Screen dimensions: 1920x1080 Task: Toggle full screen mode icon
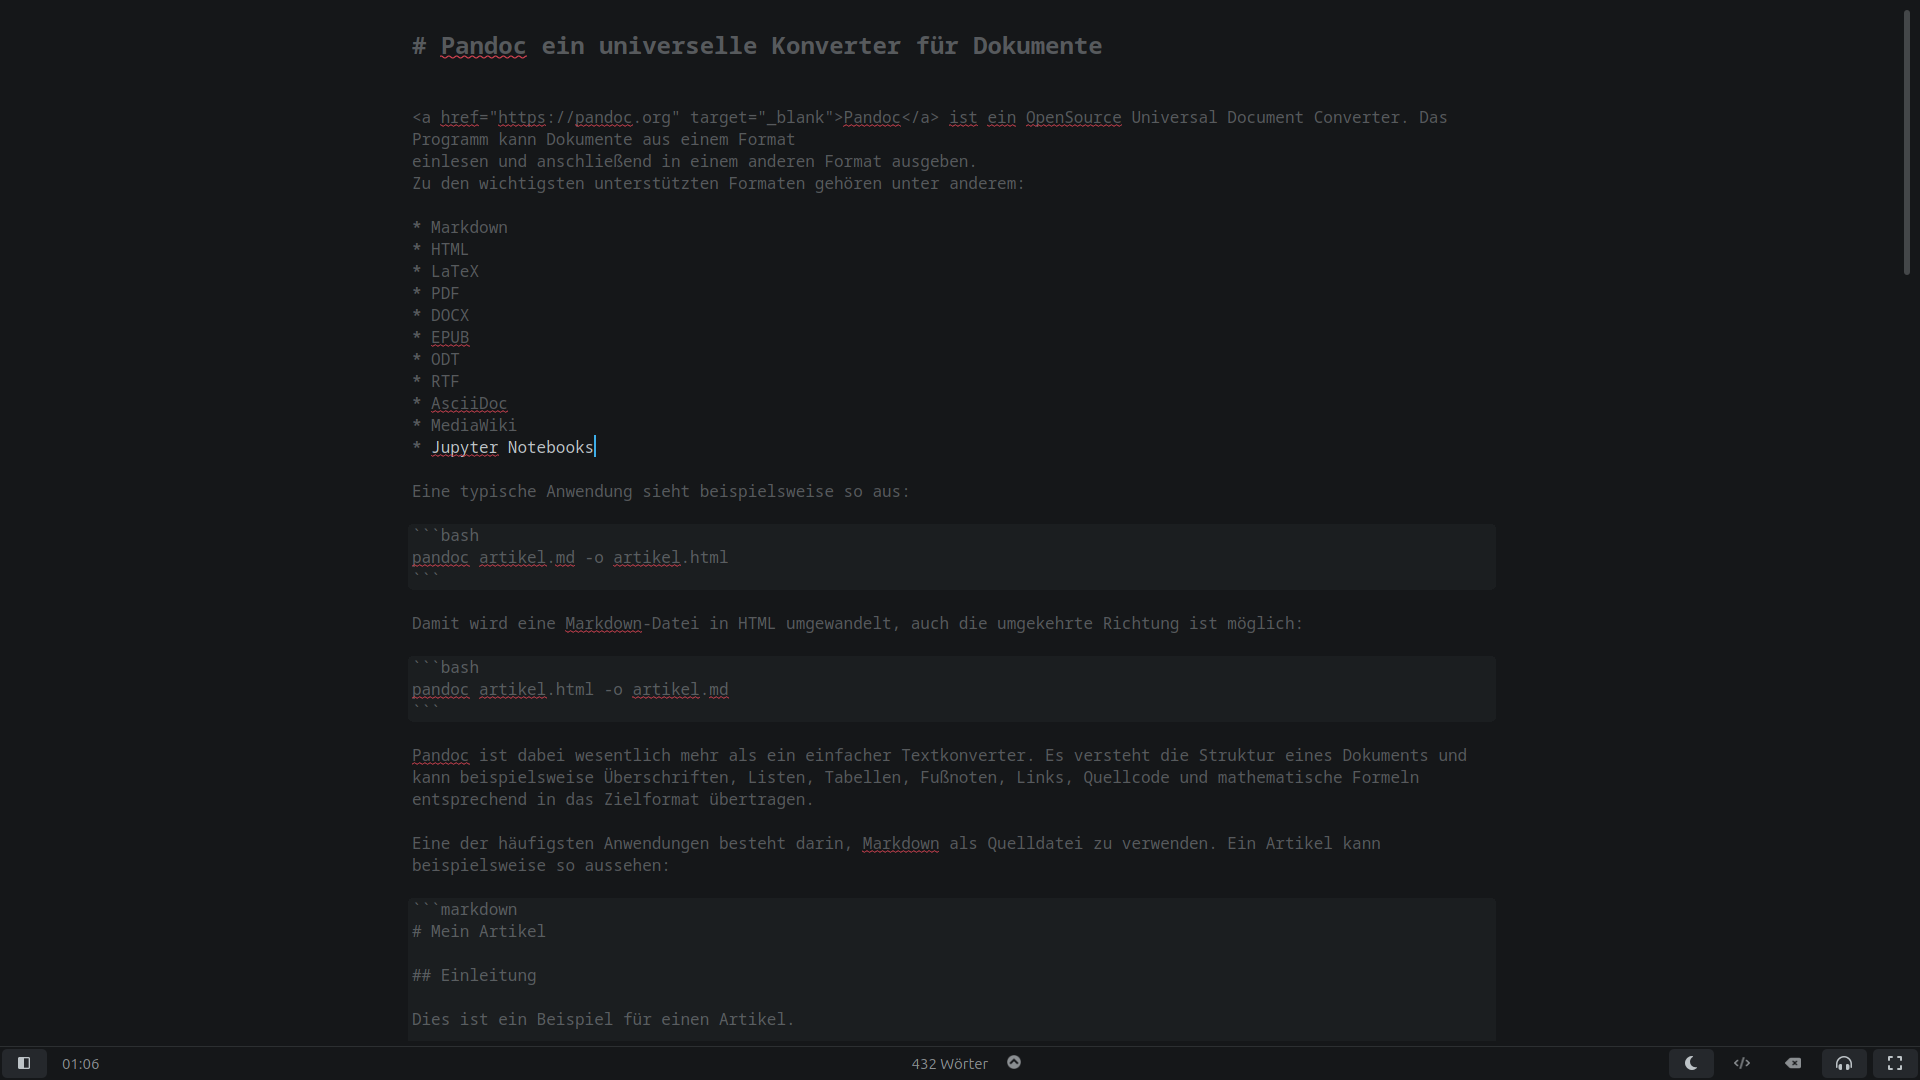[1895, 1063]
